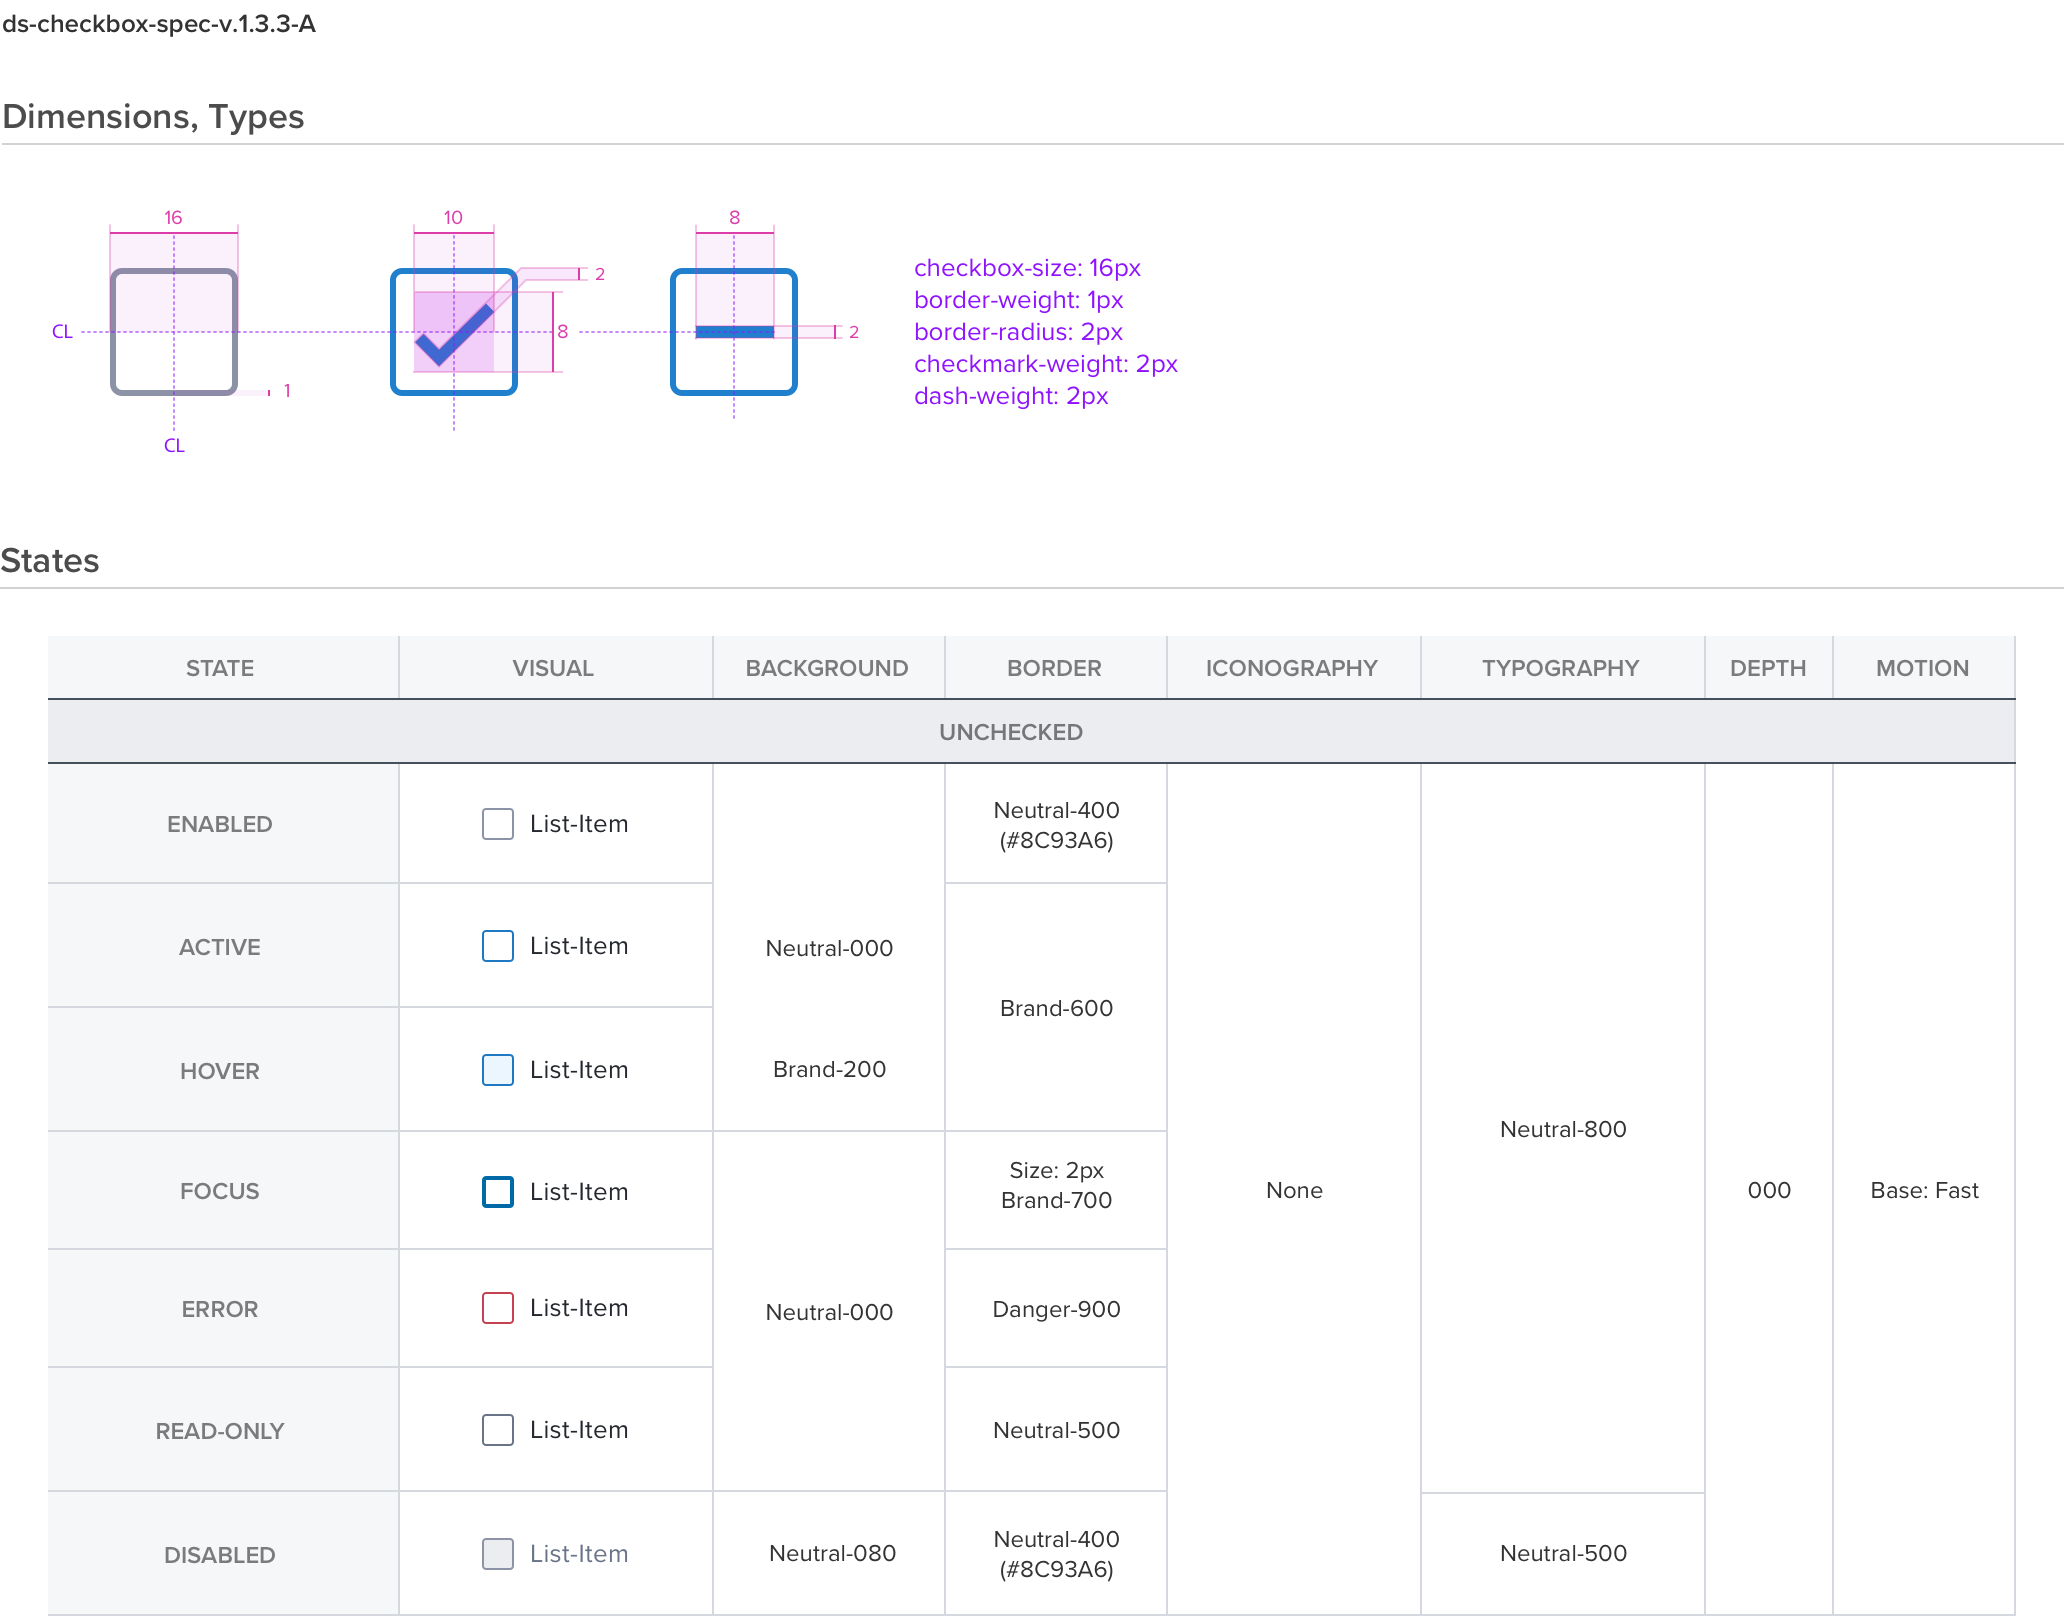This screenshot has height=1616, width=2064.
Task: Click the Neutral-500 typography cell in Disabled row
Action: point(1563,1553)
